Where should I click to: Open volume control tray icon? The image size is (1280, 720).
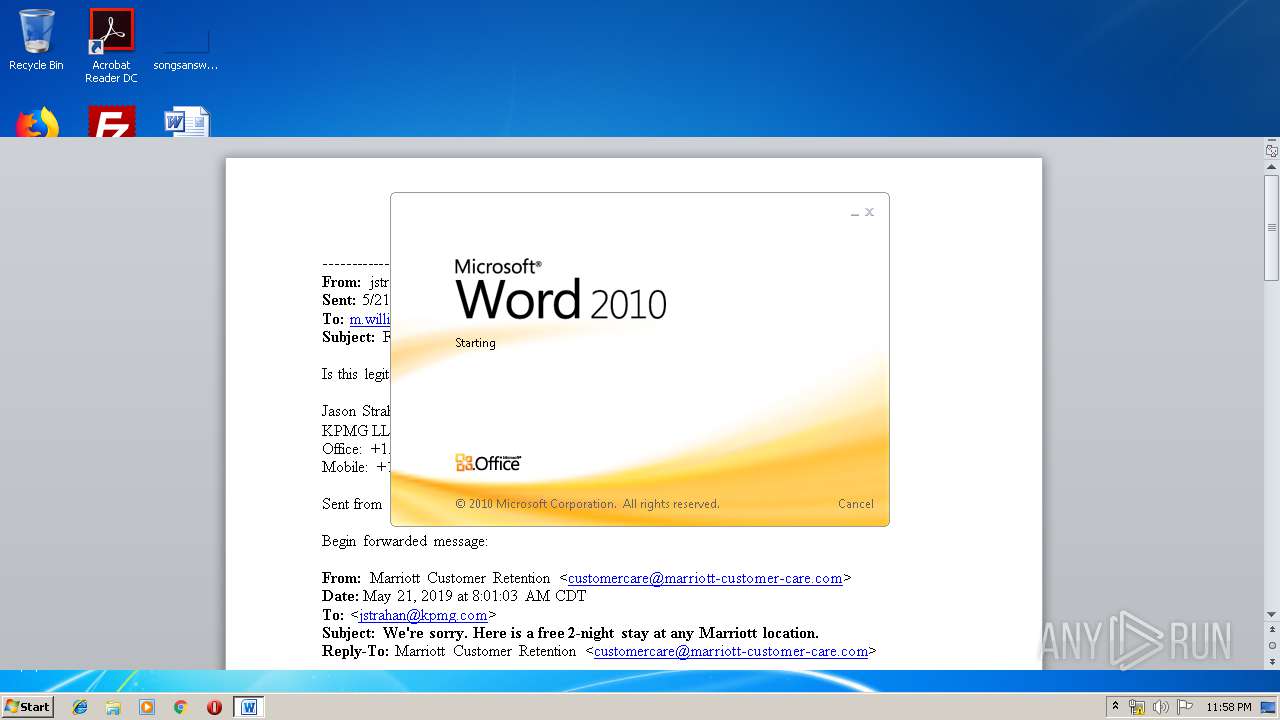click(1161, 707)
